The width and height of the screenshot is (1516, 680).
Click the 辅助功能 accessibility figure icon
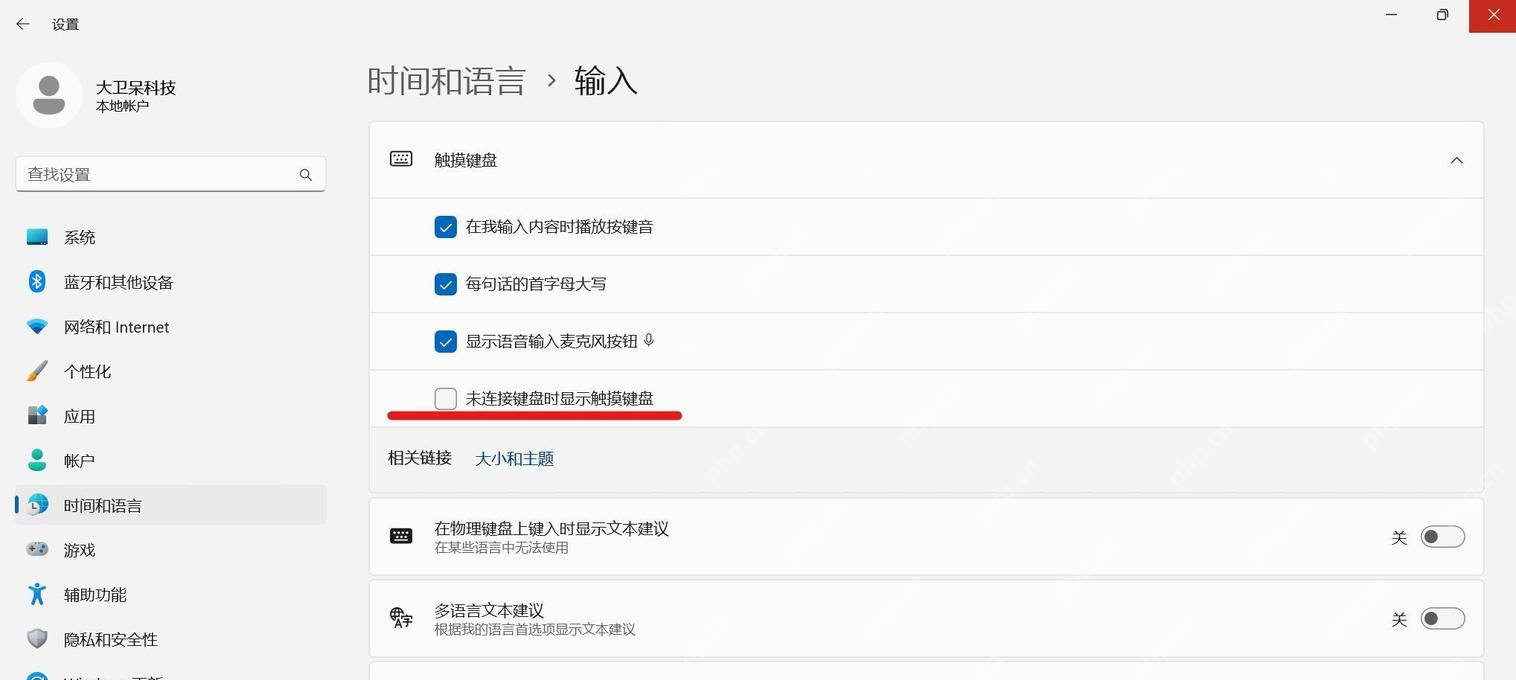coord(37,594)
